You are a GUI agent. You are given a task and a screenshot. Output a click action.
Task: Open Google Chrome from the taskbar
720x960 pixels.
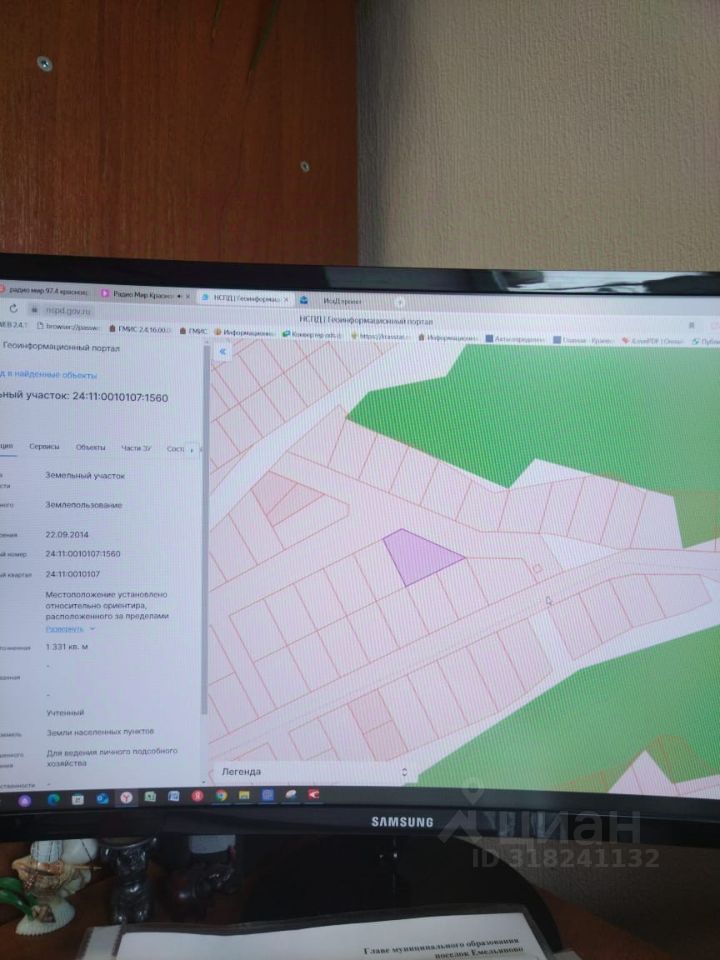[x=221, y=795]
